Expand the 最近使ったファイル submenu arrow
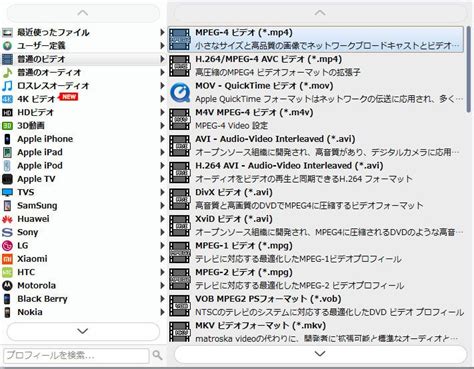474x369 pixels. coord(162,32)
